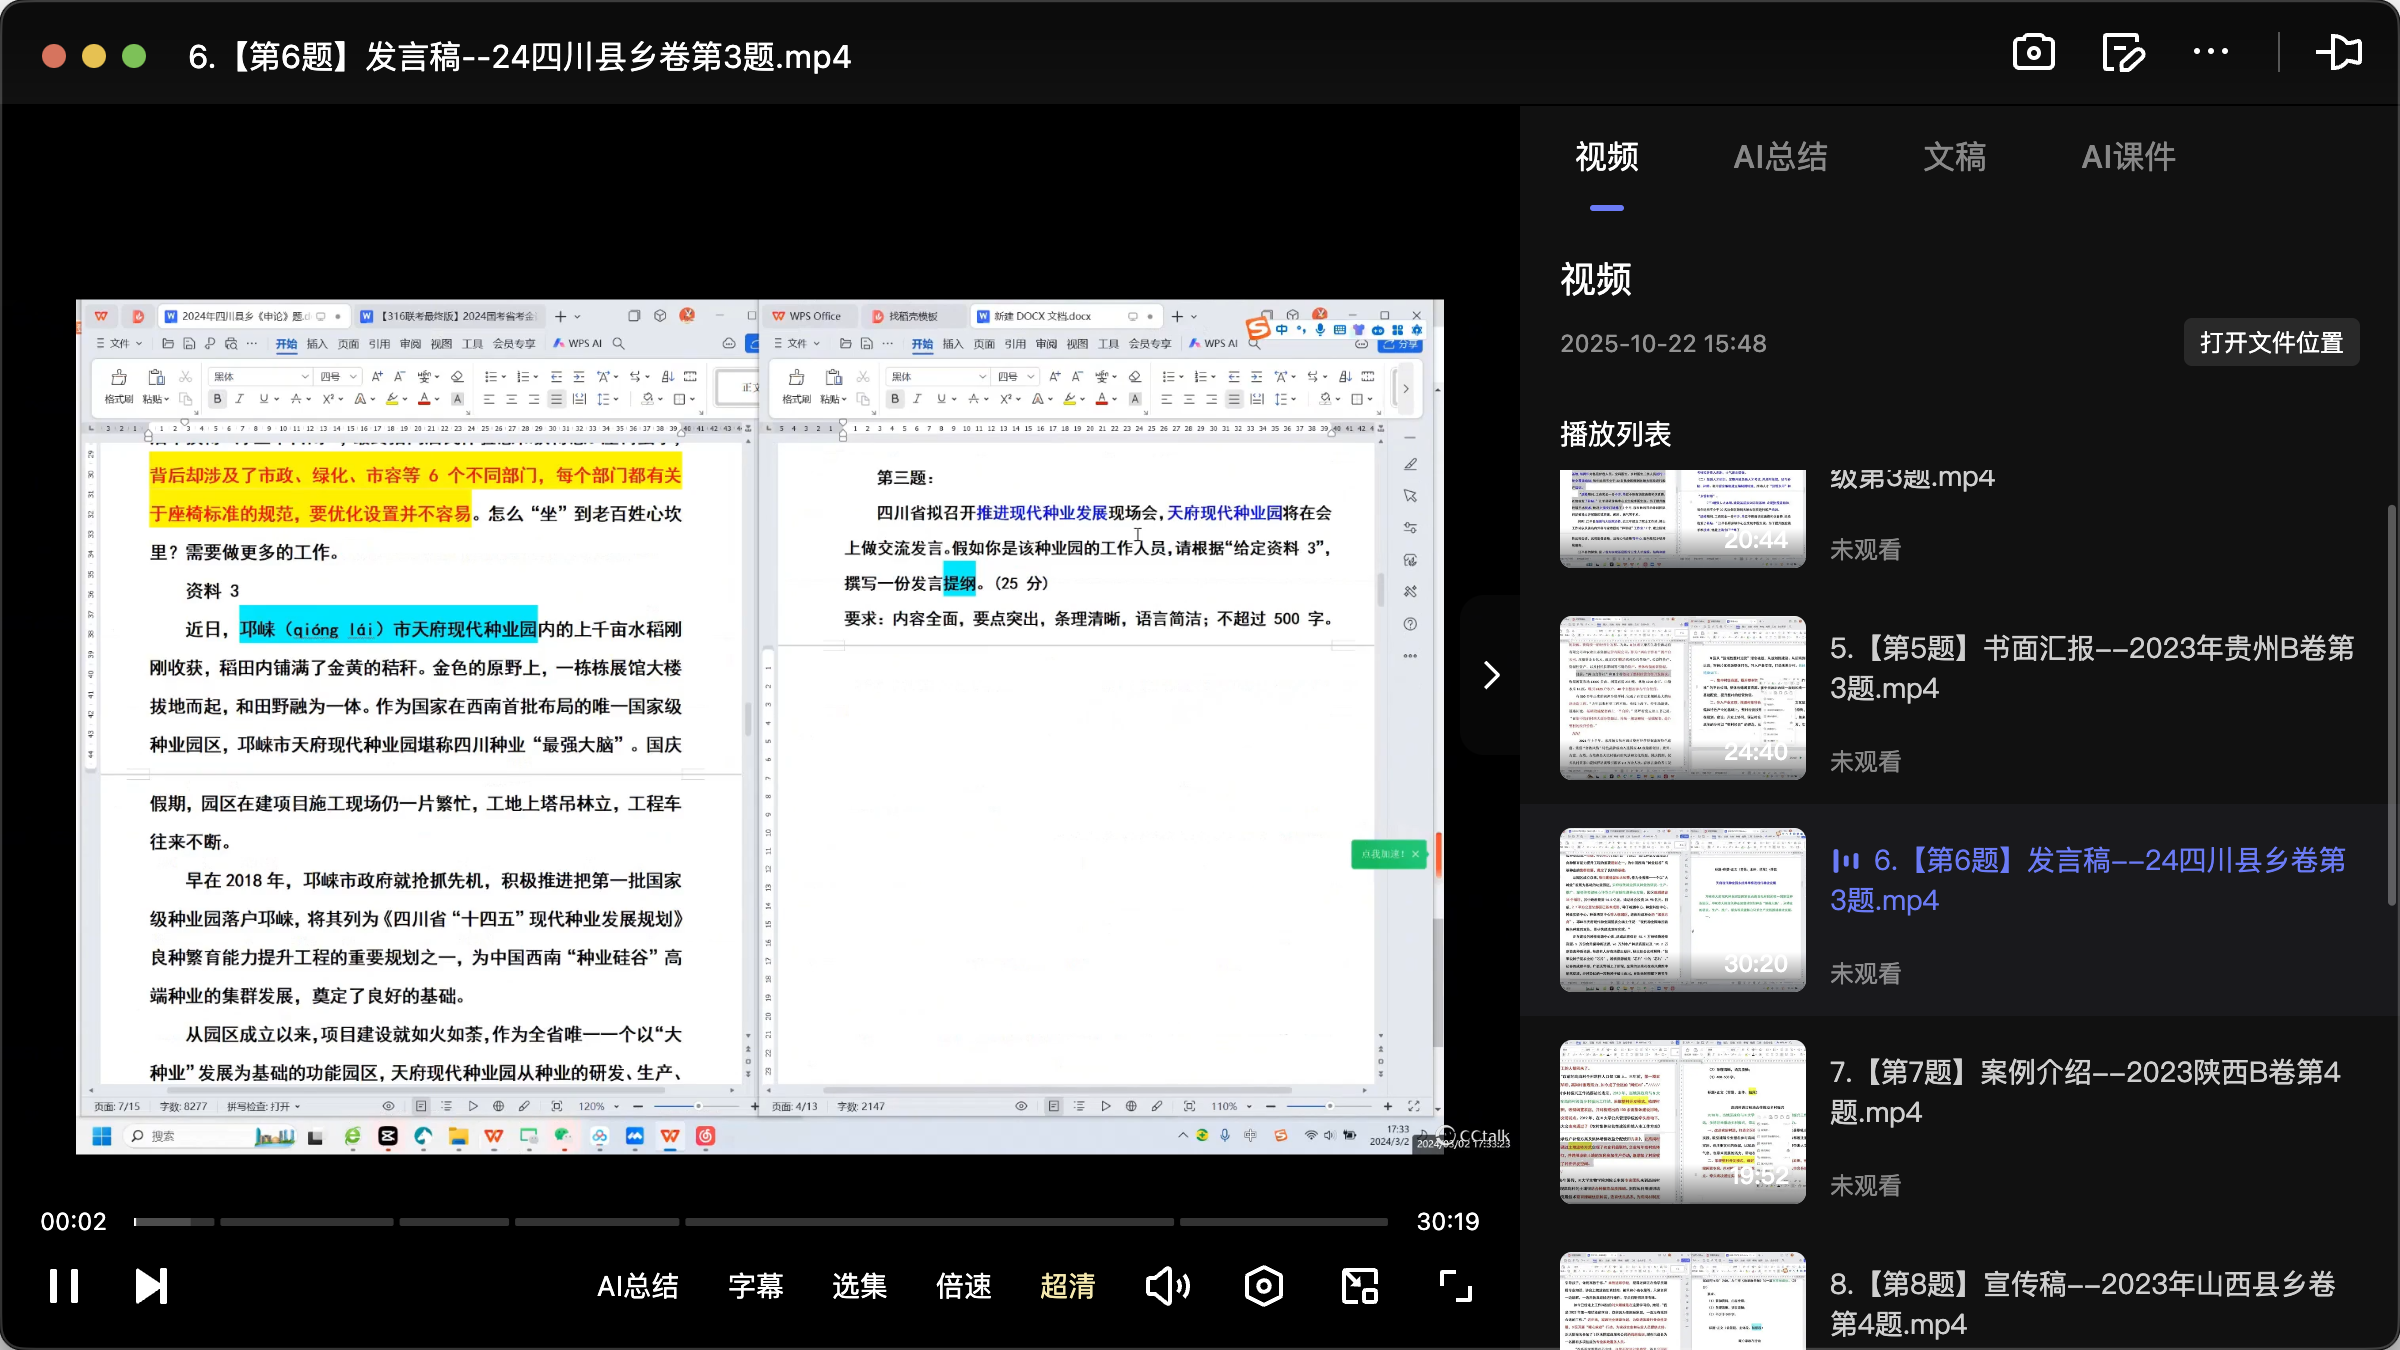Pause the video playback

click(x=63, y=1286)
